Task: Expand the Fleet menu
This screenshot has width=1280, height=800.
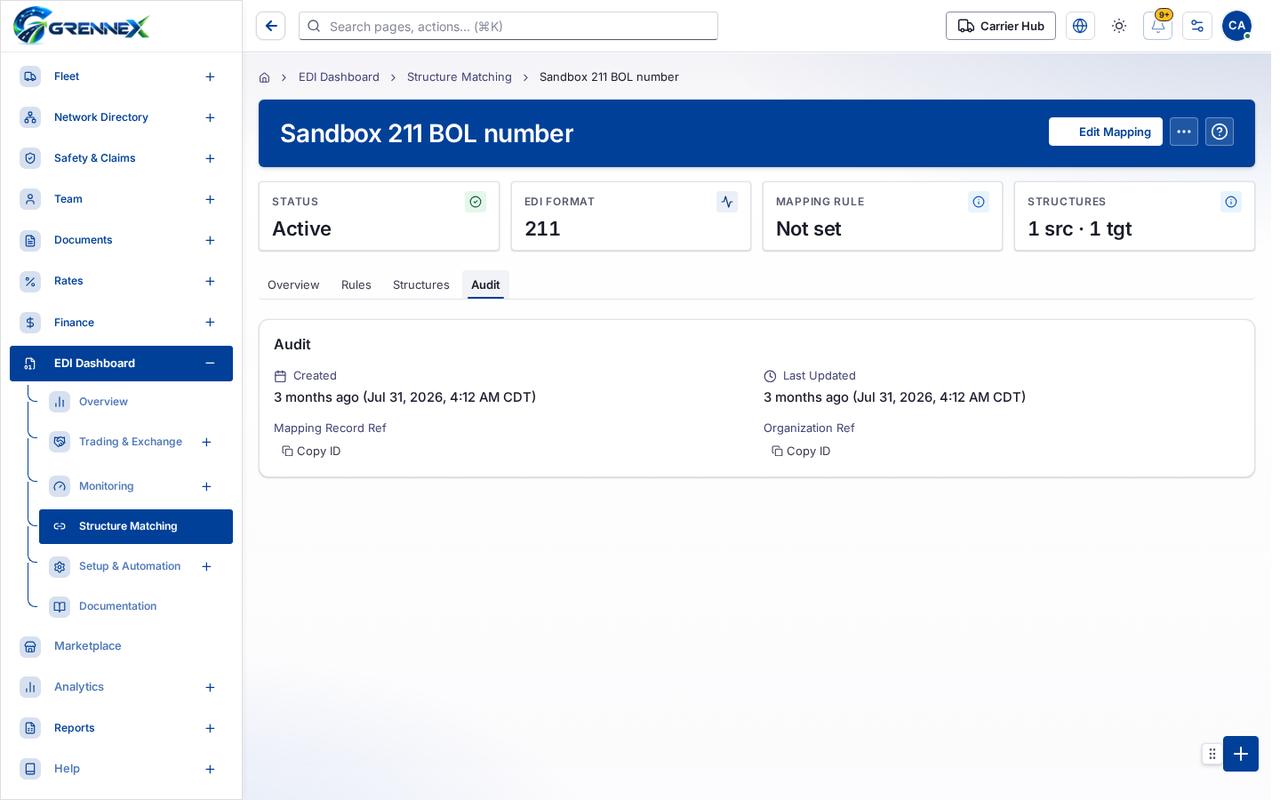Action: tap(210, 77)
